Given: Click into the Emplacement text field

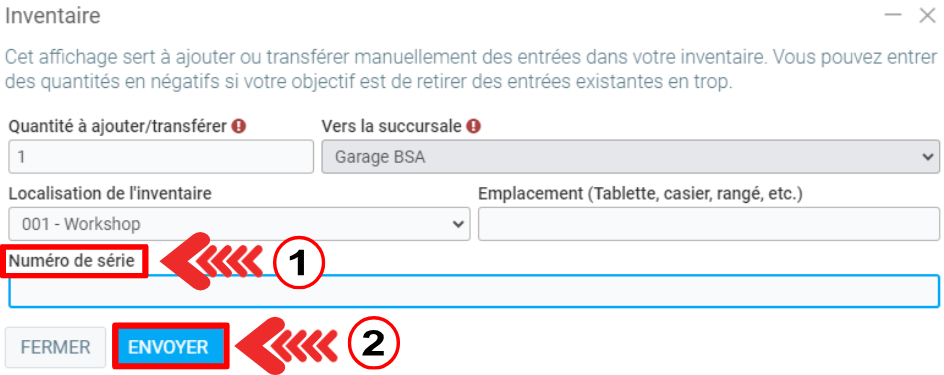Looking at the screenshot, I should click(x=709, y=224).
